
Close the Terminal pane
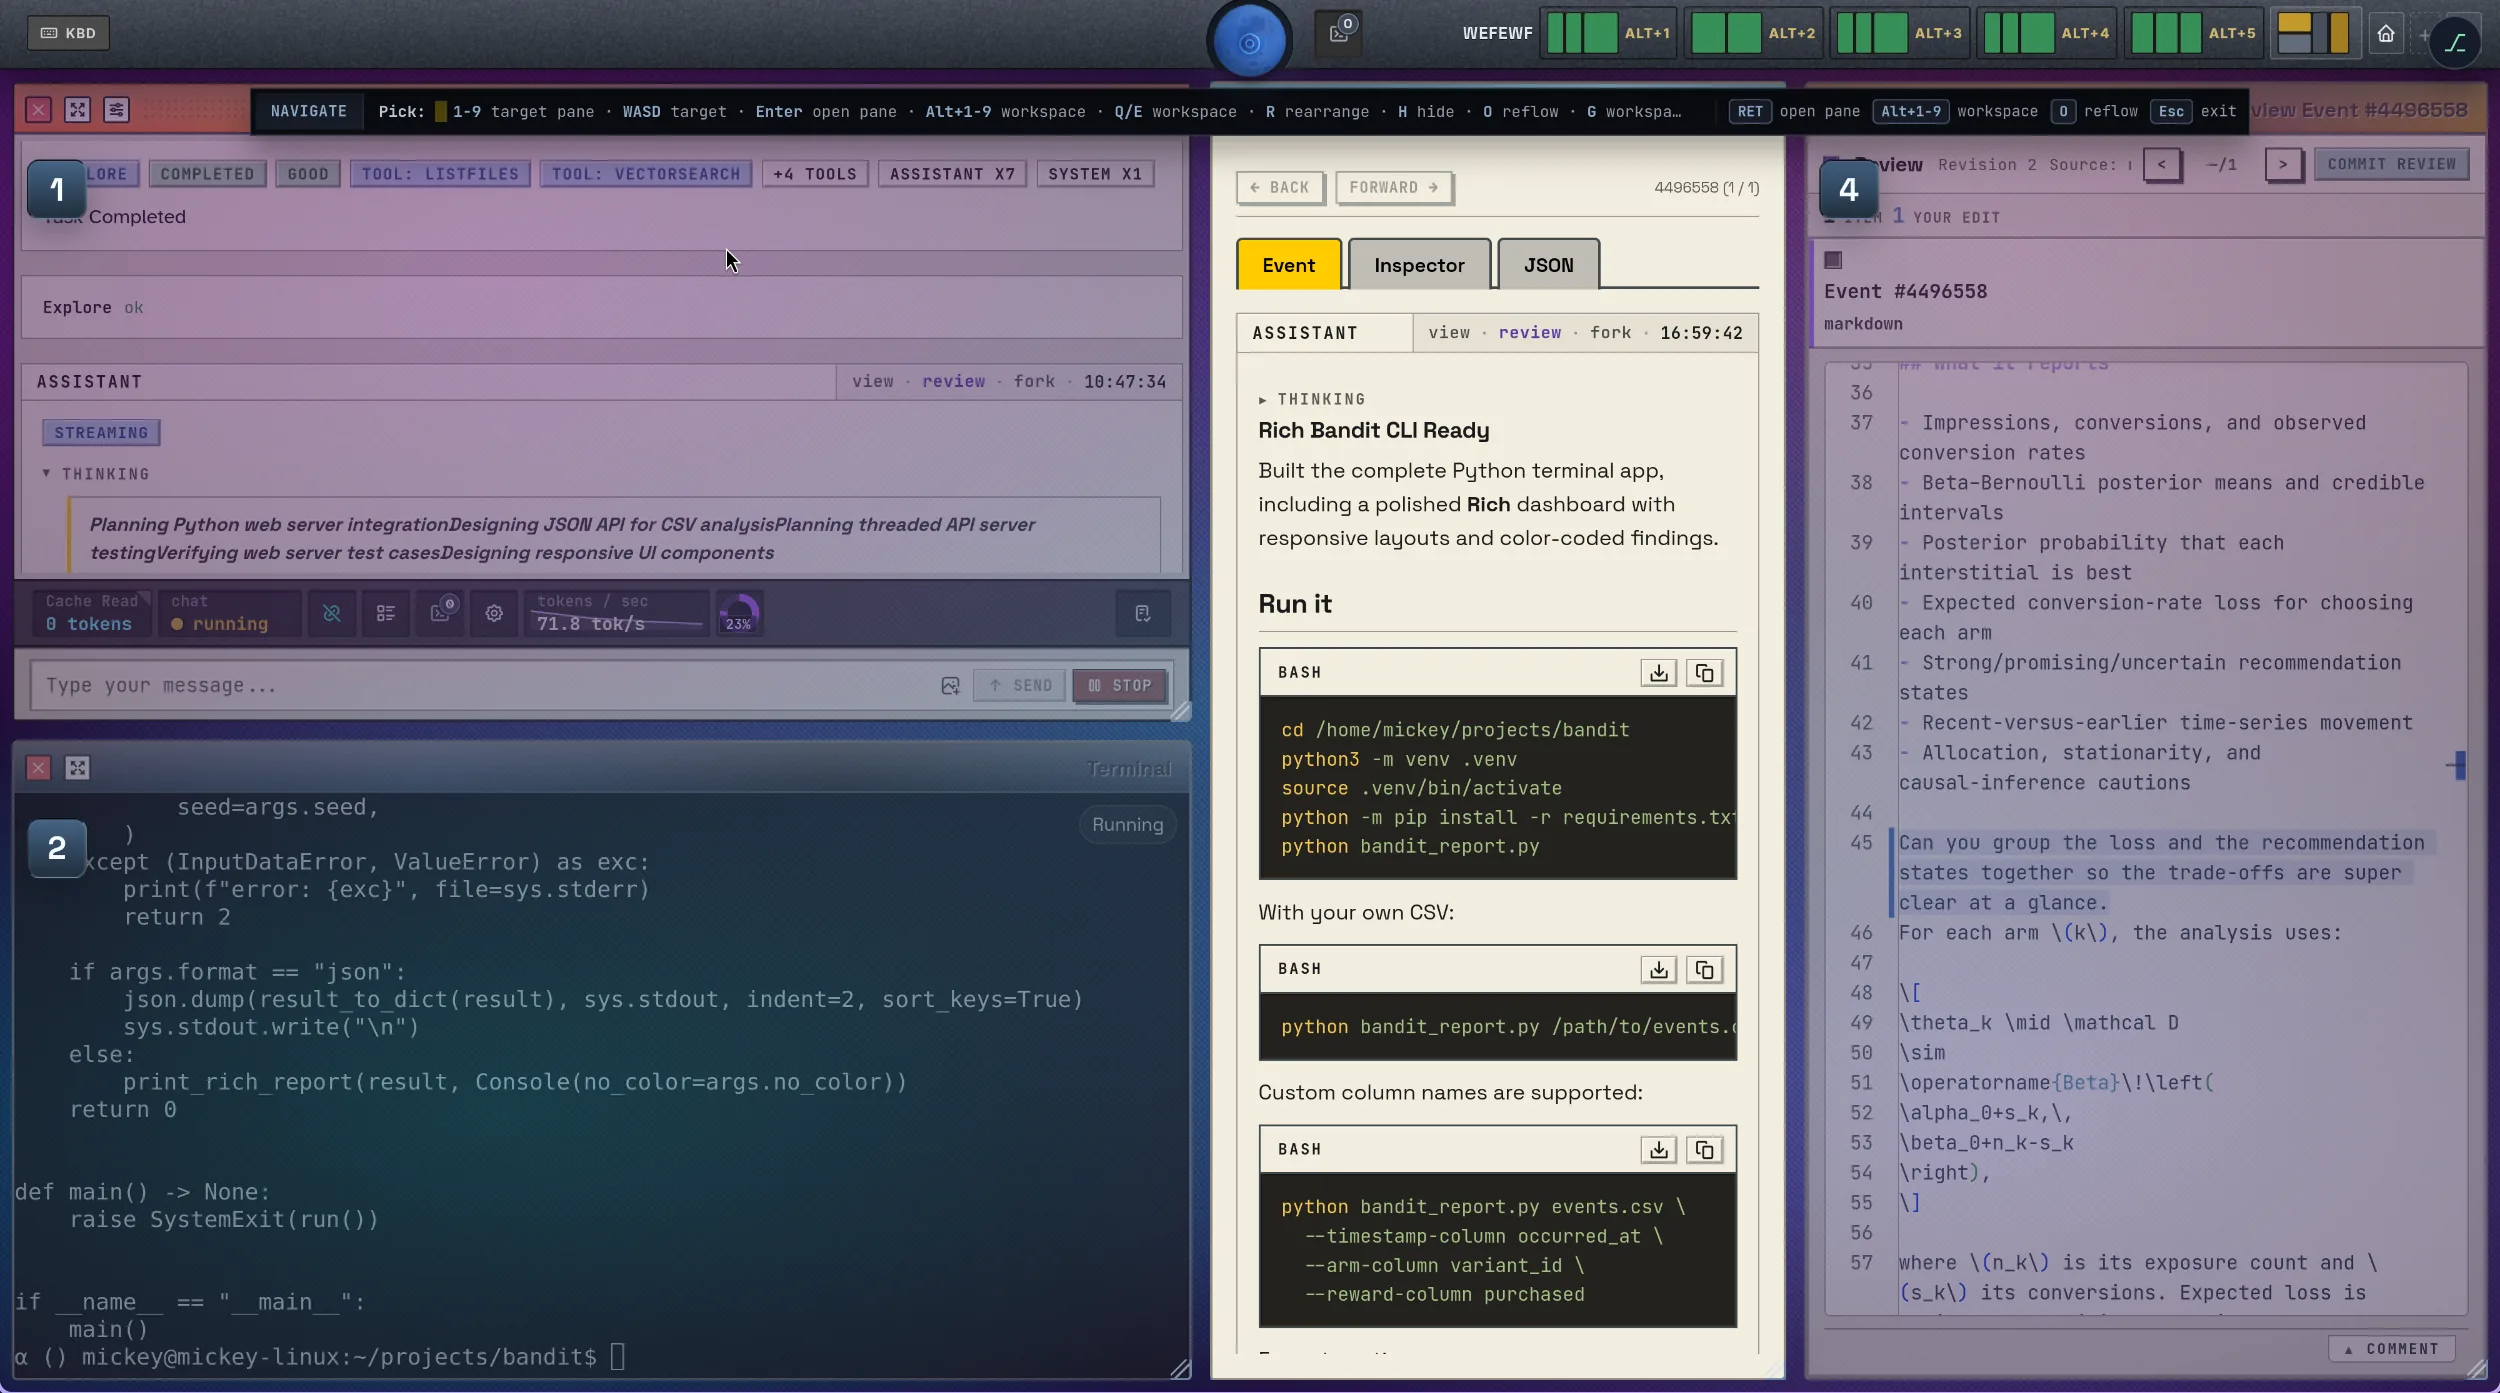click(38, 768)
